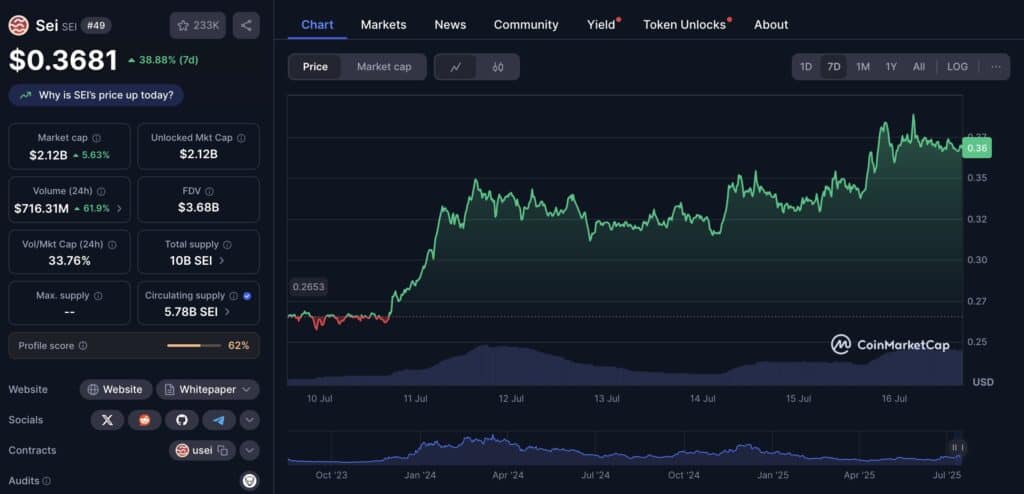Open the GitHub social link
Viewport: 1024px width, 494px height.
point(182,420)
